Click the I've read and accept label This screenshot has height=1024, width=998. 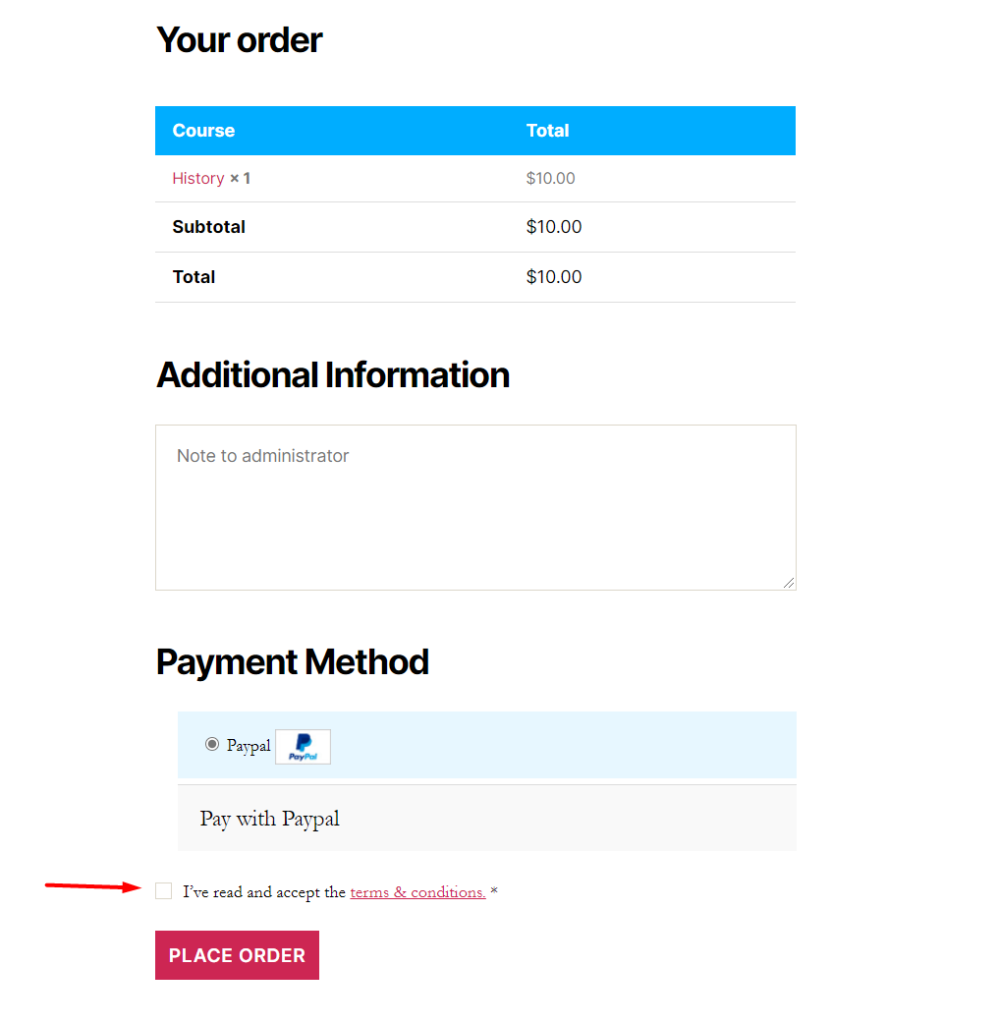click(x=264, y=892)
